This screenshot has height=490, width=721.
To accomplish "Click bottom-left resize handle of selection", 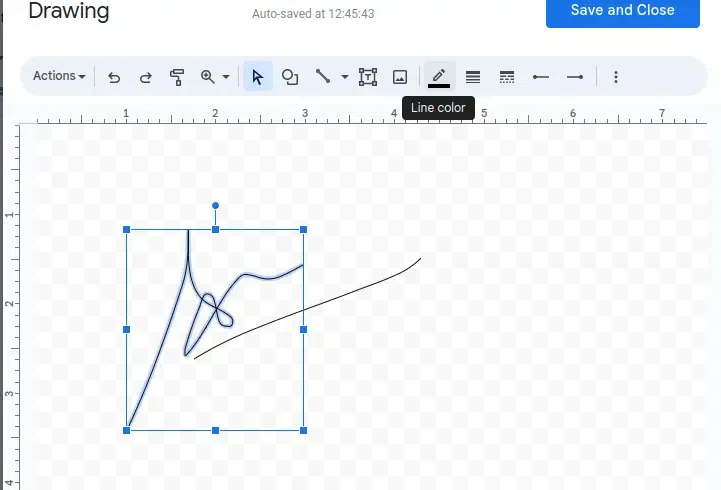I will tap(126, 430).
